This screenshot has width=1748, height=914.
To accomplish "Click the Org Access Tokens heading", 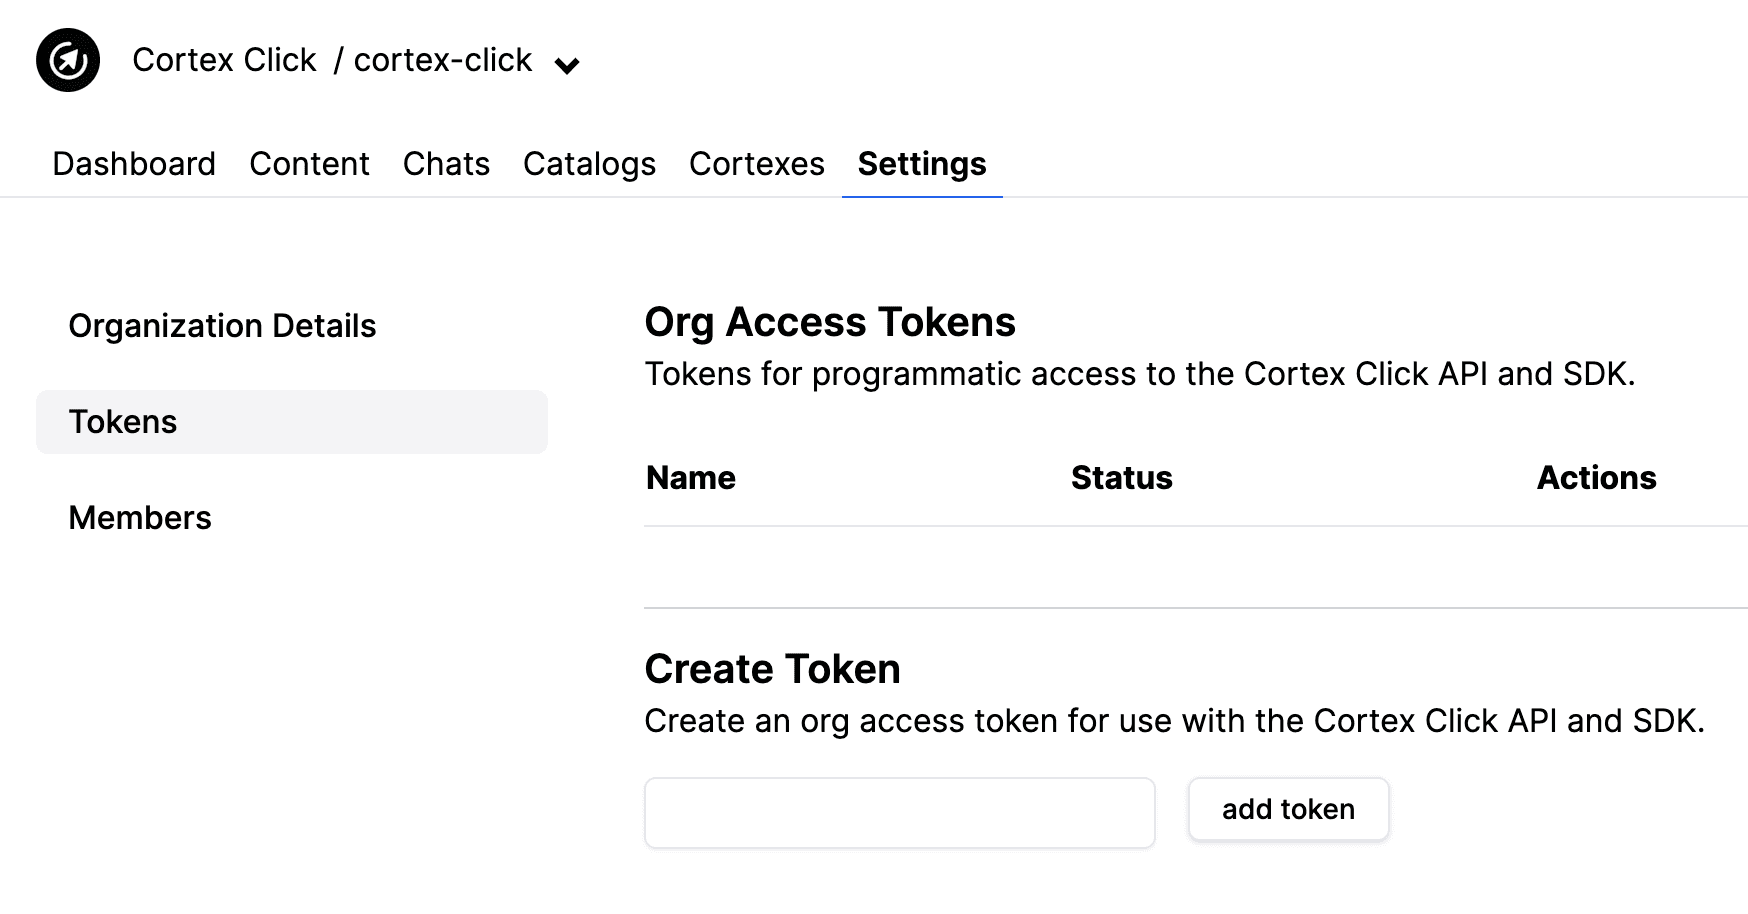I will click(830, 322).
